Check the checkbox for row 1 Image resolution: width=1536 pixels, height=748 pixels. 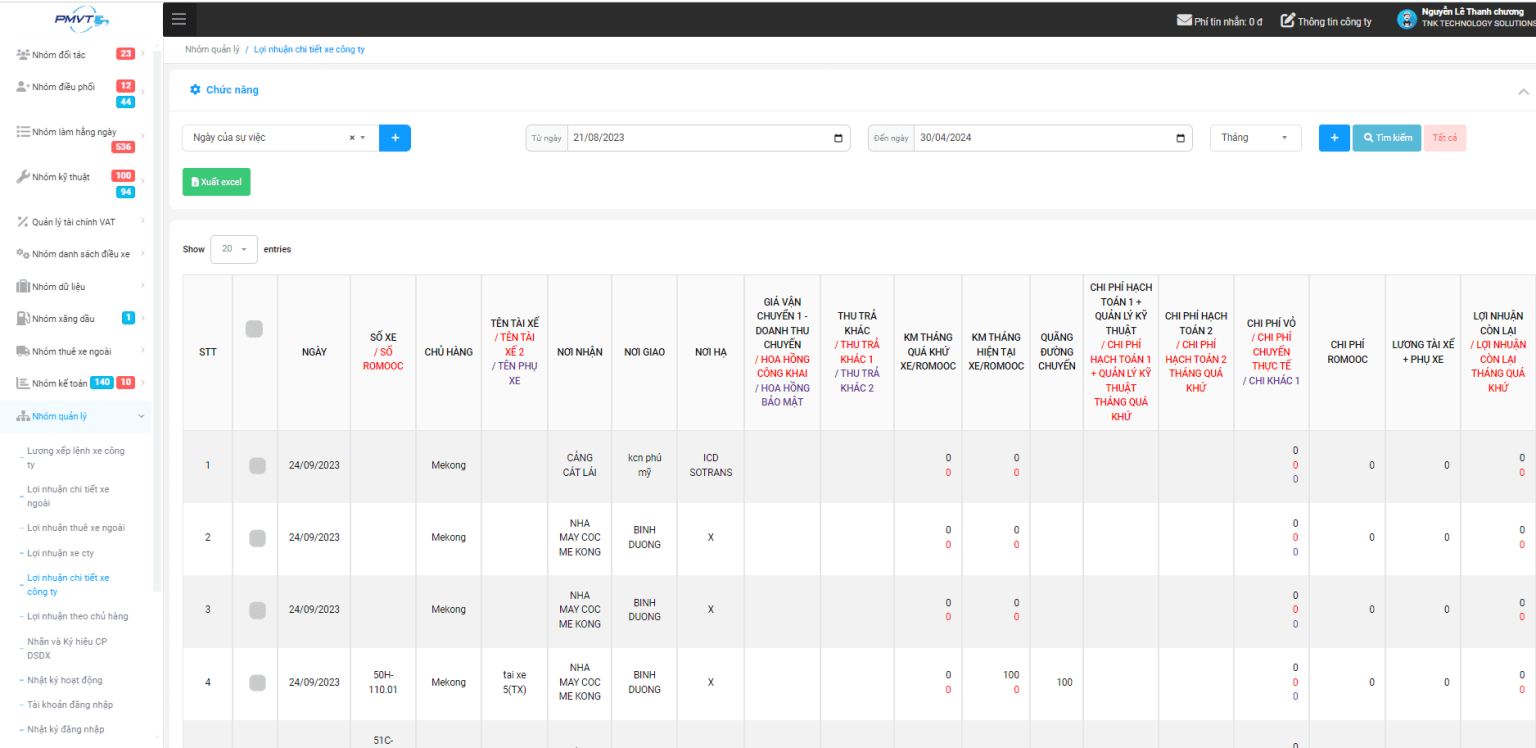click(257, 465)
